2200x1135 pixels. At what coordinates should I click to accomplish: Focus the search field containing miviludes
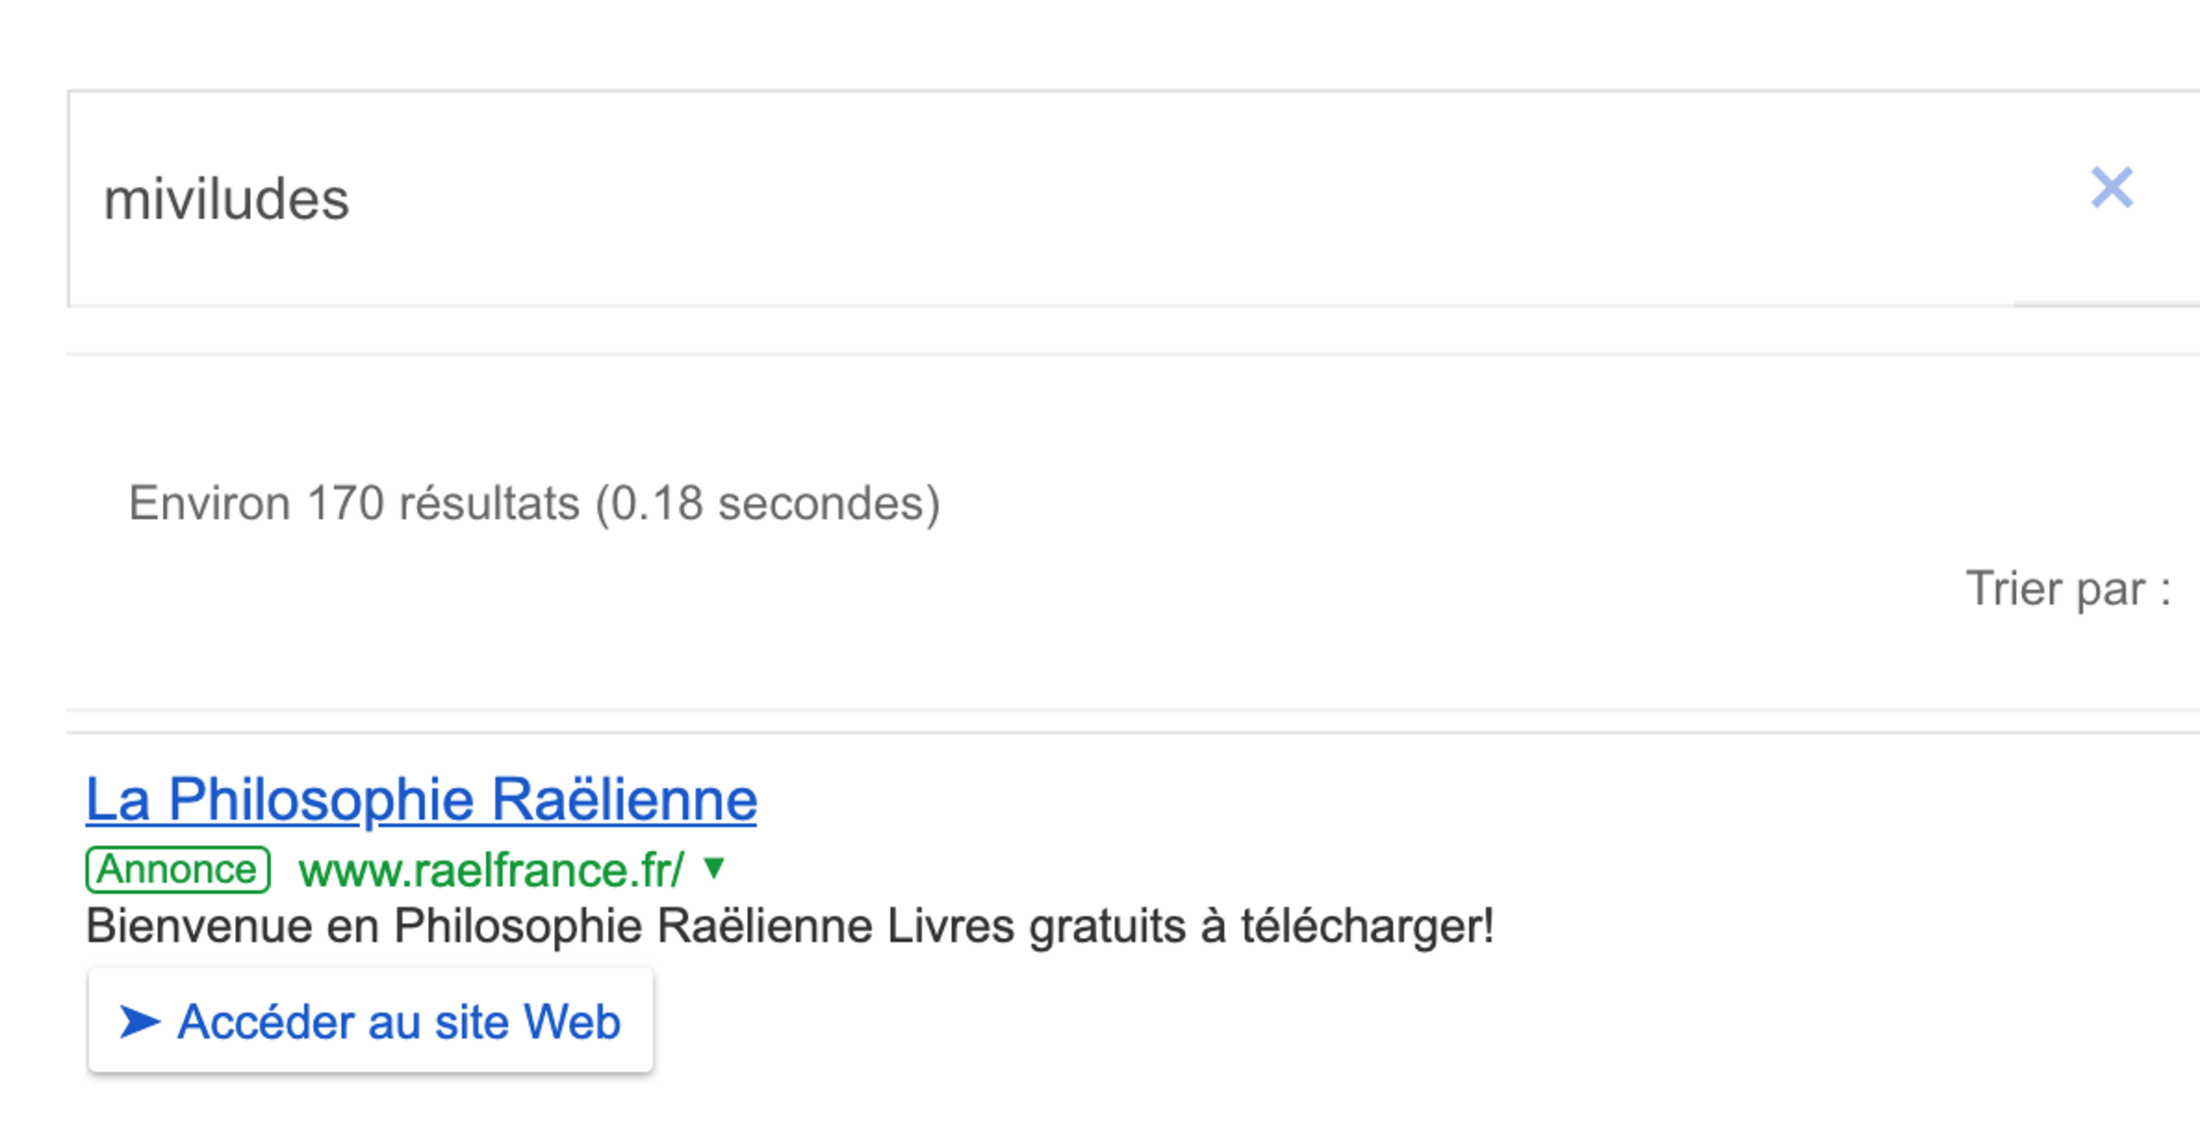point(1000,199)
